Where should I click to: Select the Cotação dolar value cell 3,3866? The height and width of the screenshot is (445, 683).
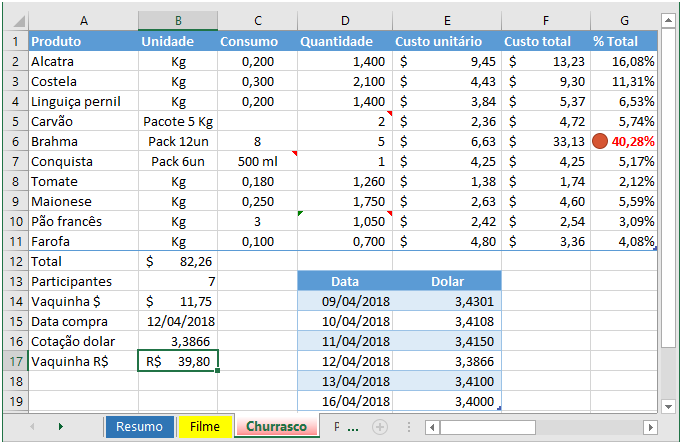(177, 342)
